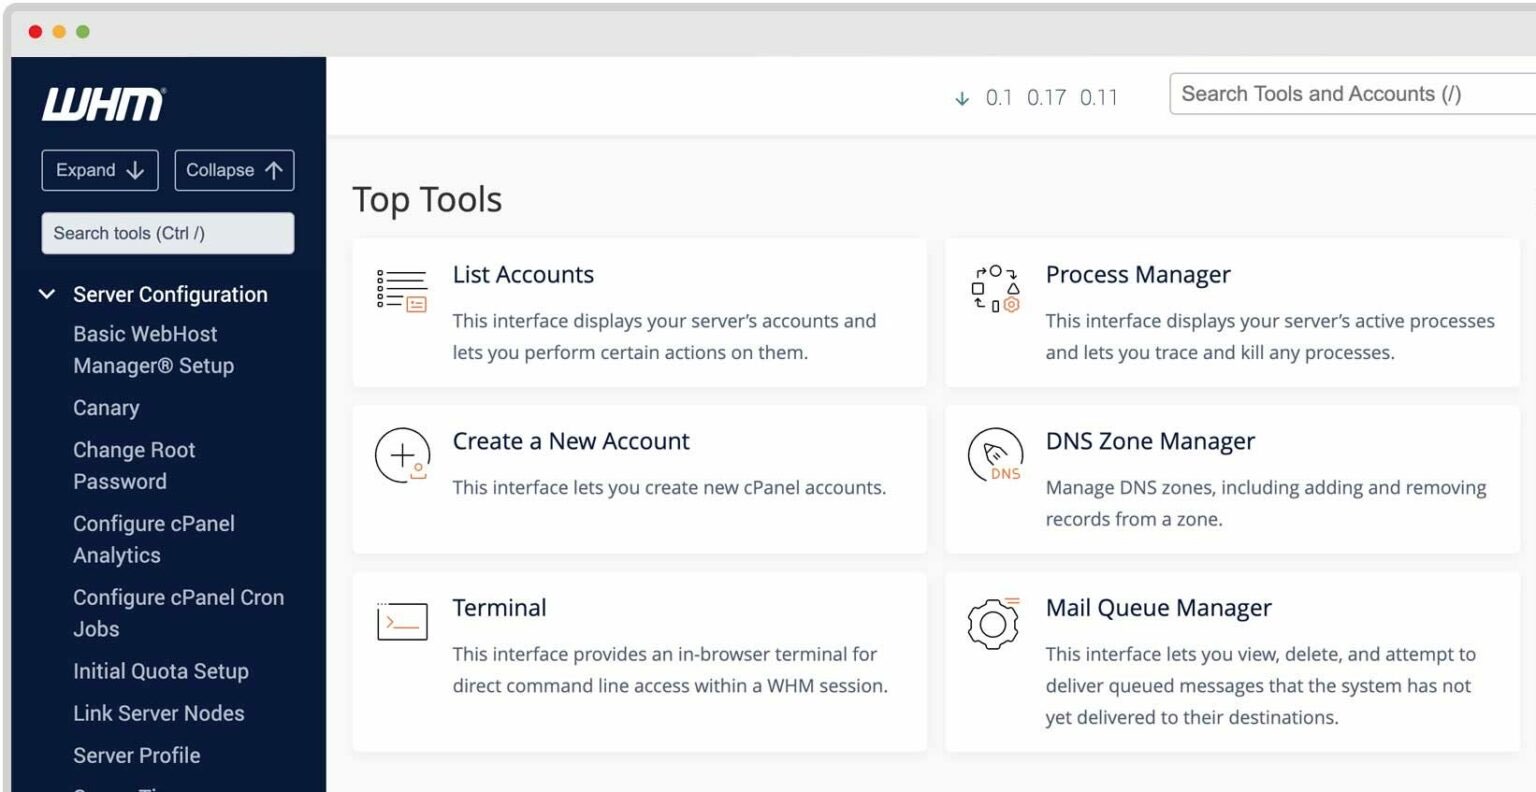
Task: Click the Expand button in the sidebar
Action: [x=99, y=170]
